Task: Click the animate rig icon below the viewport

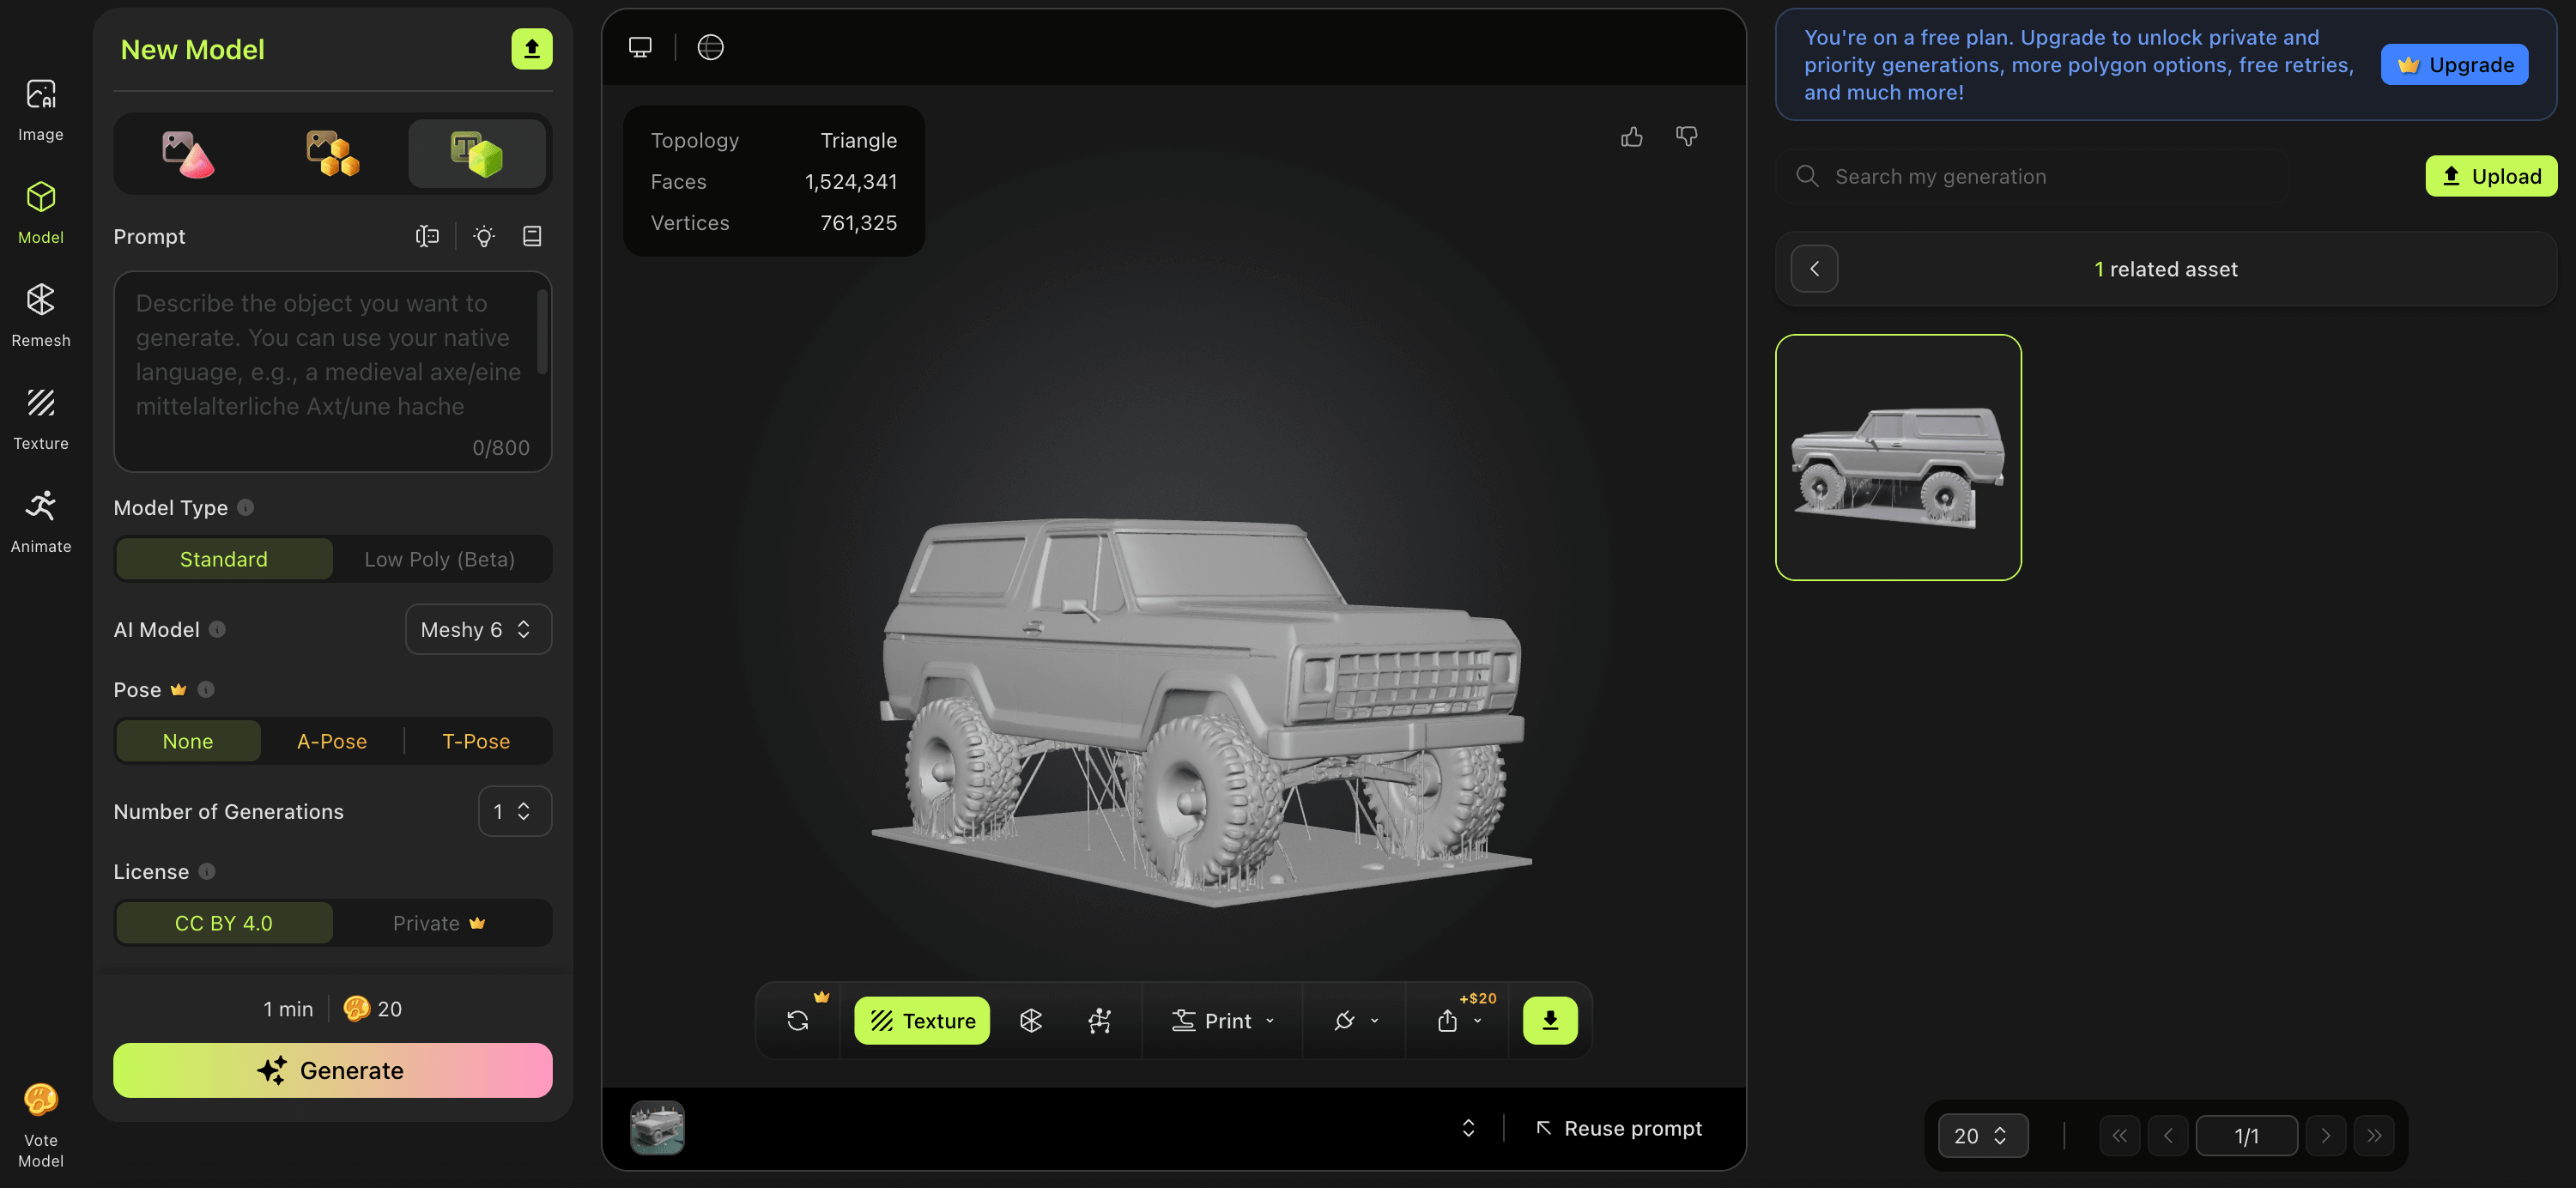Action: 1100,1020
